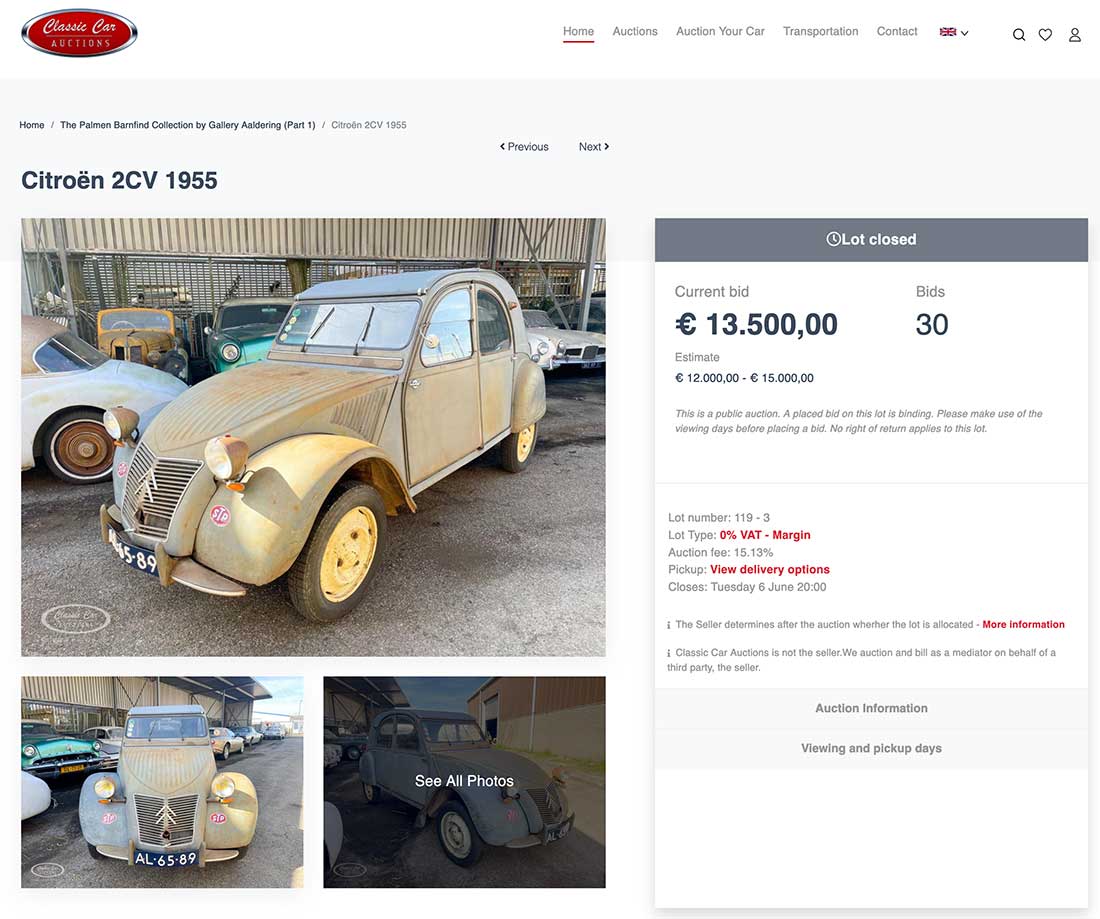Open the Transportation menu item
1100x919 pixels.
(x=820, y=32)
